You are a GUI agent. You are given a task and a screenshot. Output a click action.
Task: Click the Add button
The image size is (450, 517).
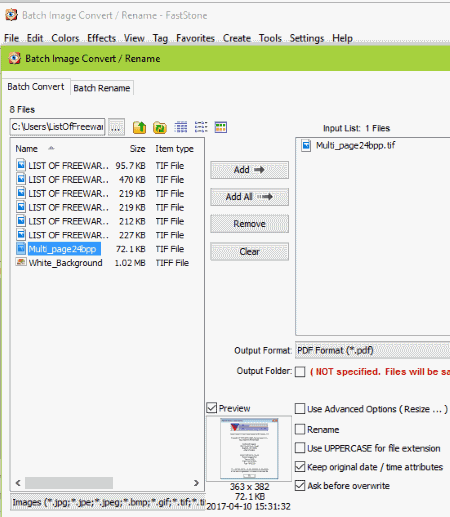click(x=249, y=170)
